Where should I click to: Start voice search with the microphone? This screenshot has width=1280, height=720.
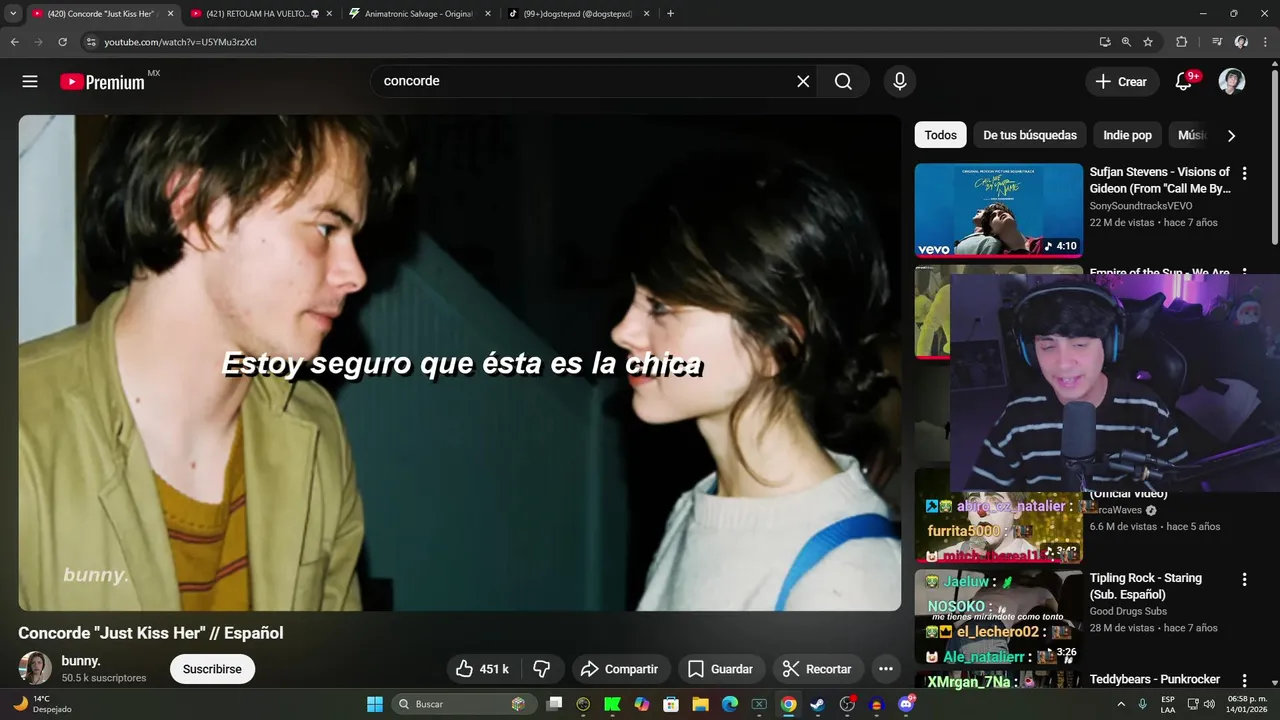click(900, 82)
